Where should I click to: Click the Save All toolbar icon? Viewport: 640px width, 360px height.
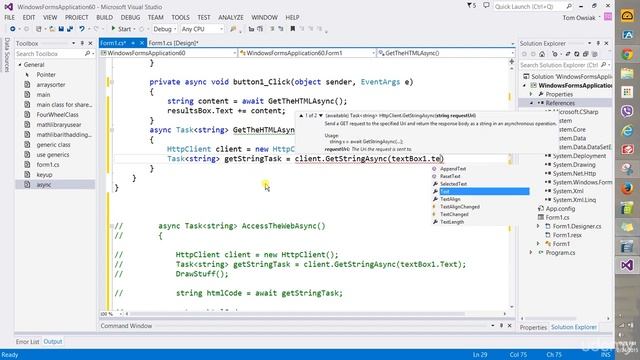[70, 29]
